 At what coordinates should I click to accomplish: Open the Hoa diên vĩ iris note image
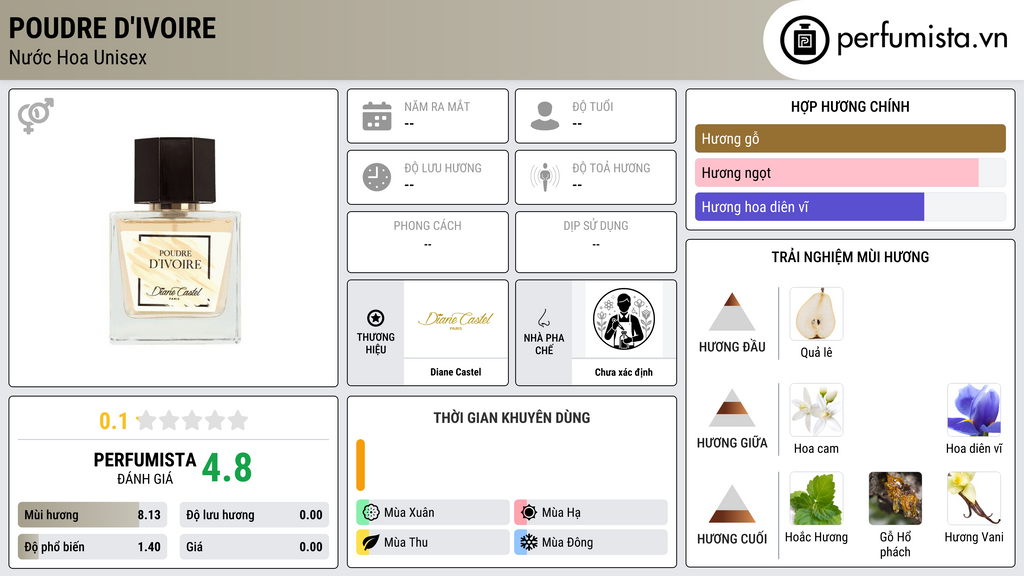pos(974,410)
